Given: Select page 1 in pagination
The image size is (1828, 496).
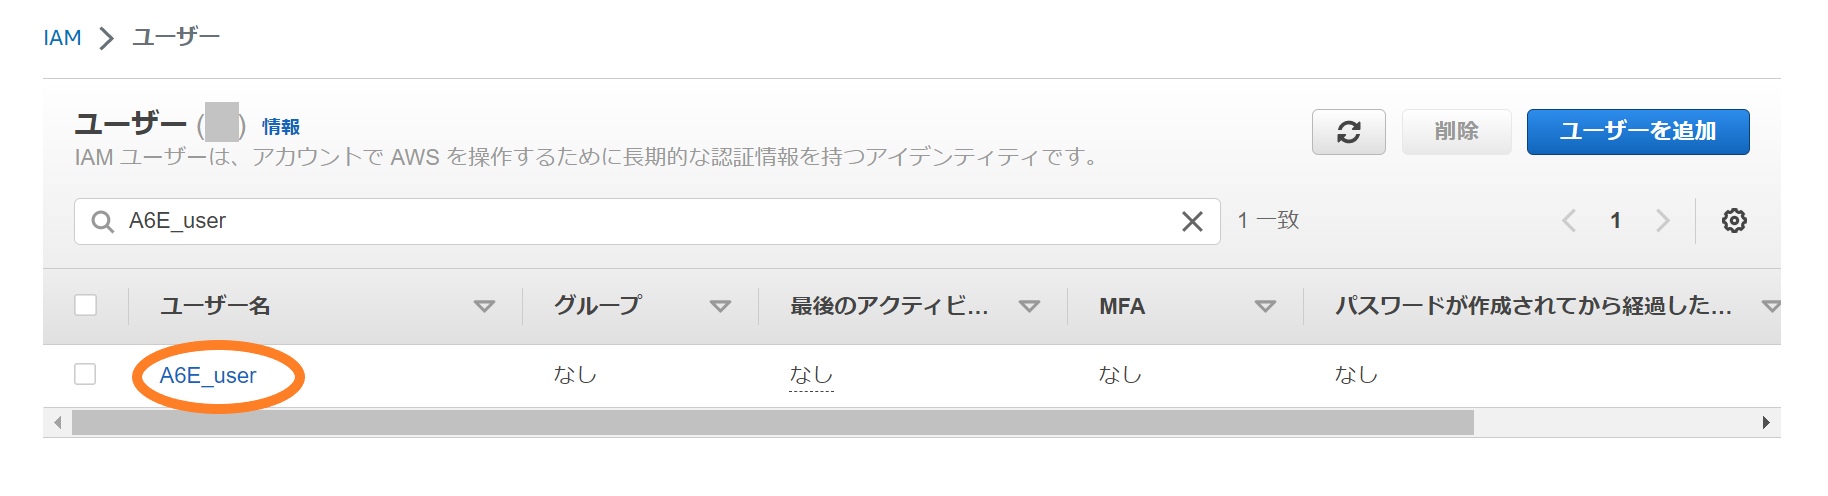Looking at the screenshot, I should click(x=1615, y=221).
